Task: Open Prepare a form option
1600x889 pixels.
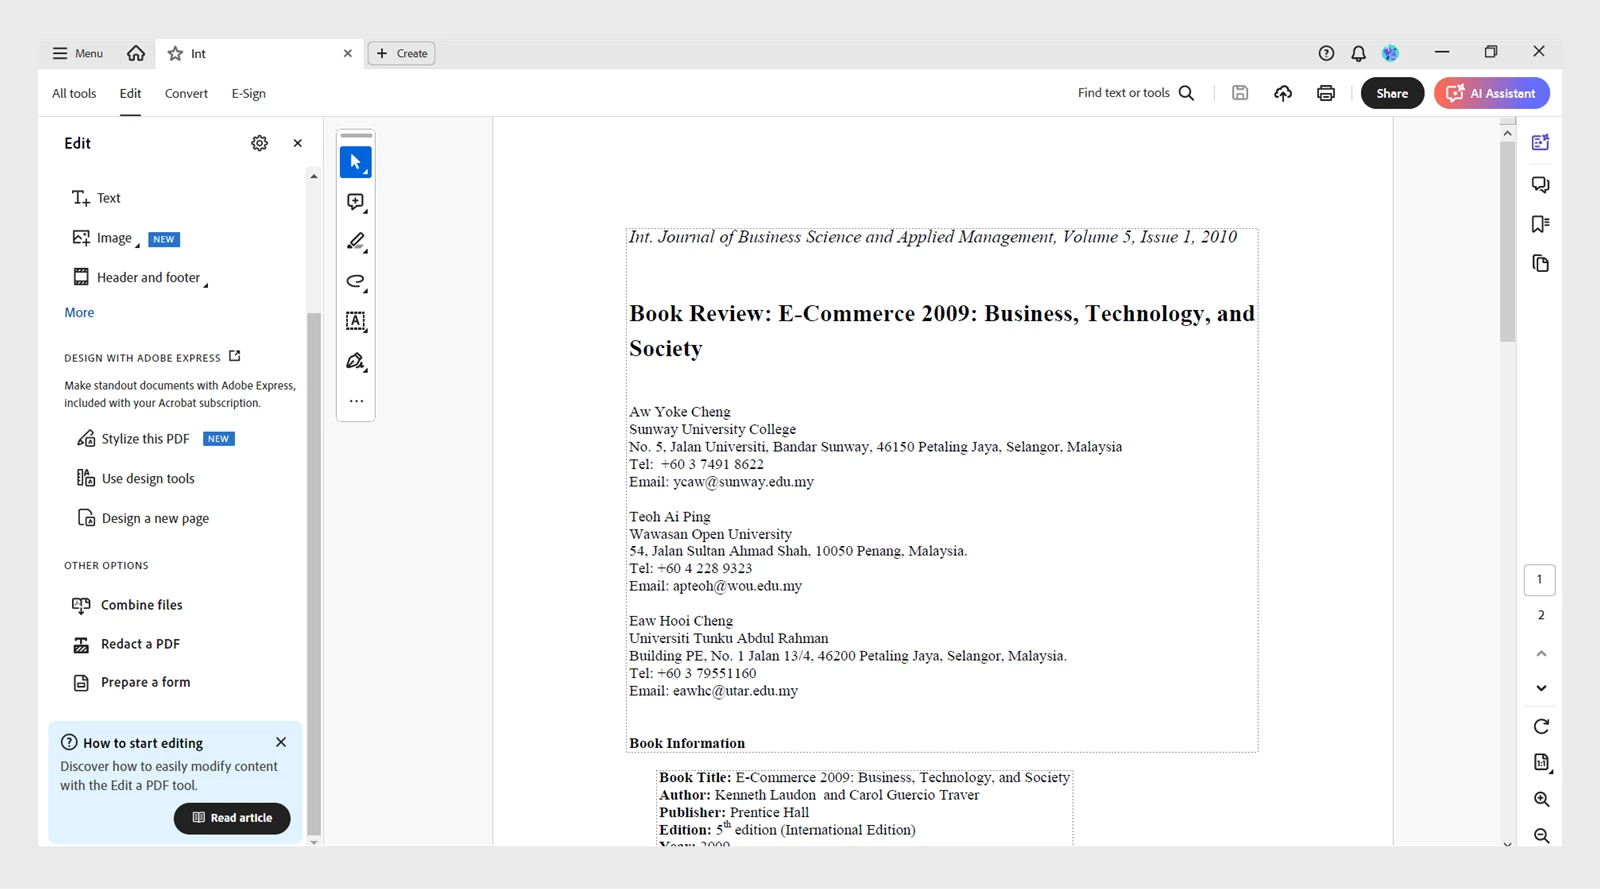Action: 131,682
